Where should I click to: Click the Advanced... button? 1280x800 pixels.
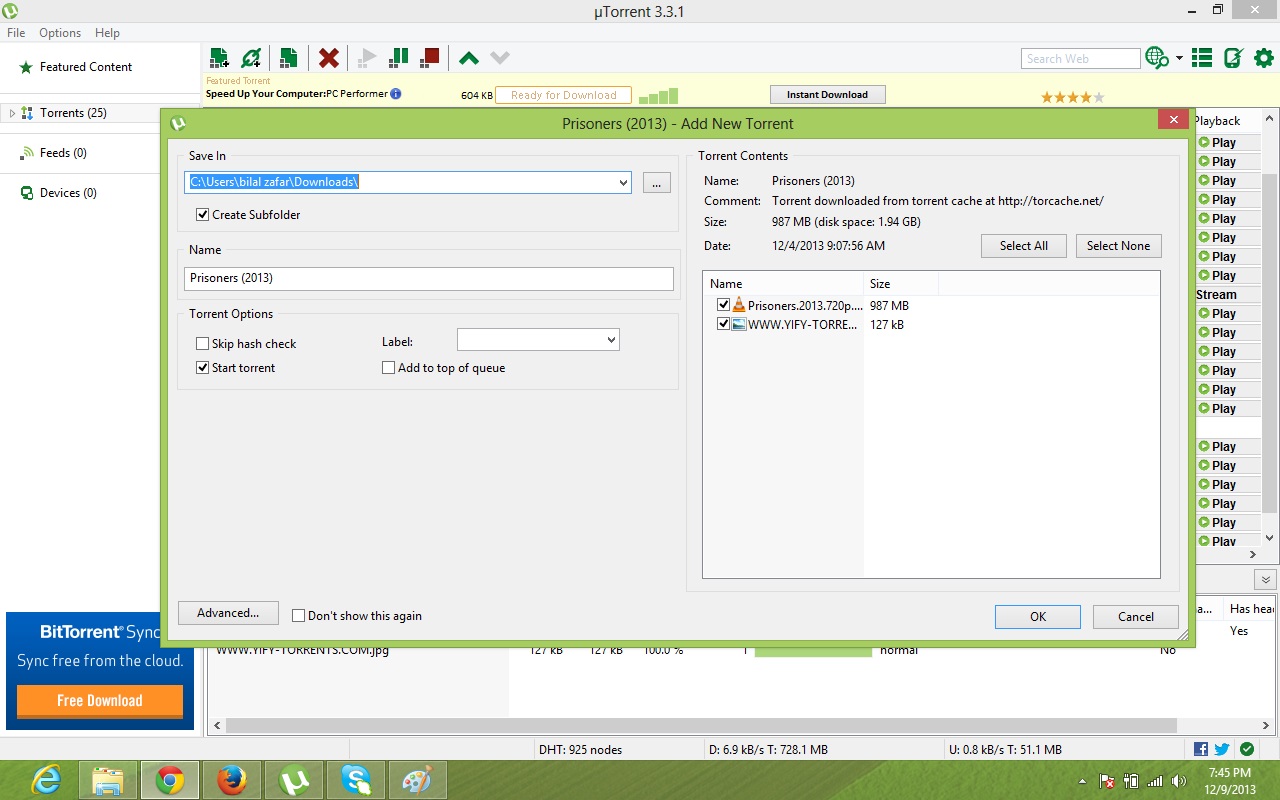point(228,613)
